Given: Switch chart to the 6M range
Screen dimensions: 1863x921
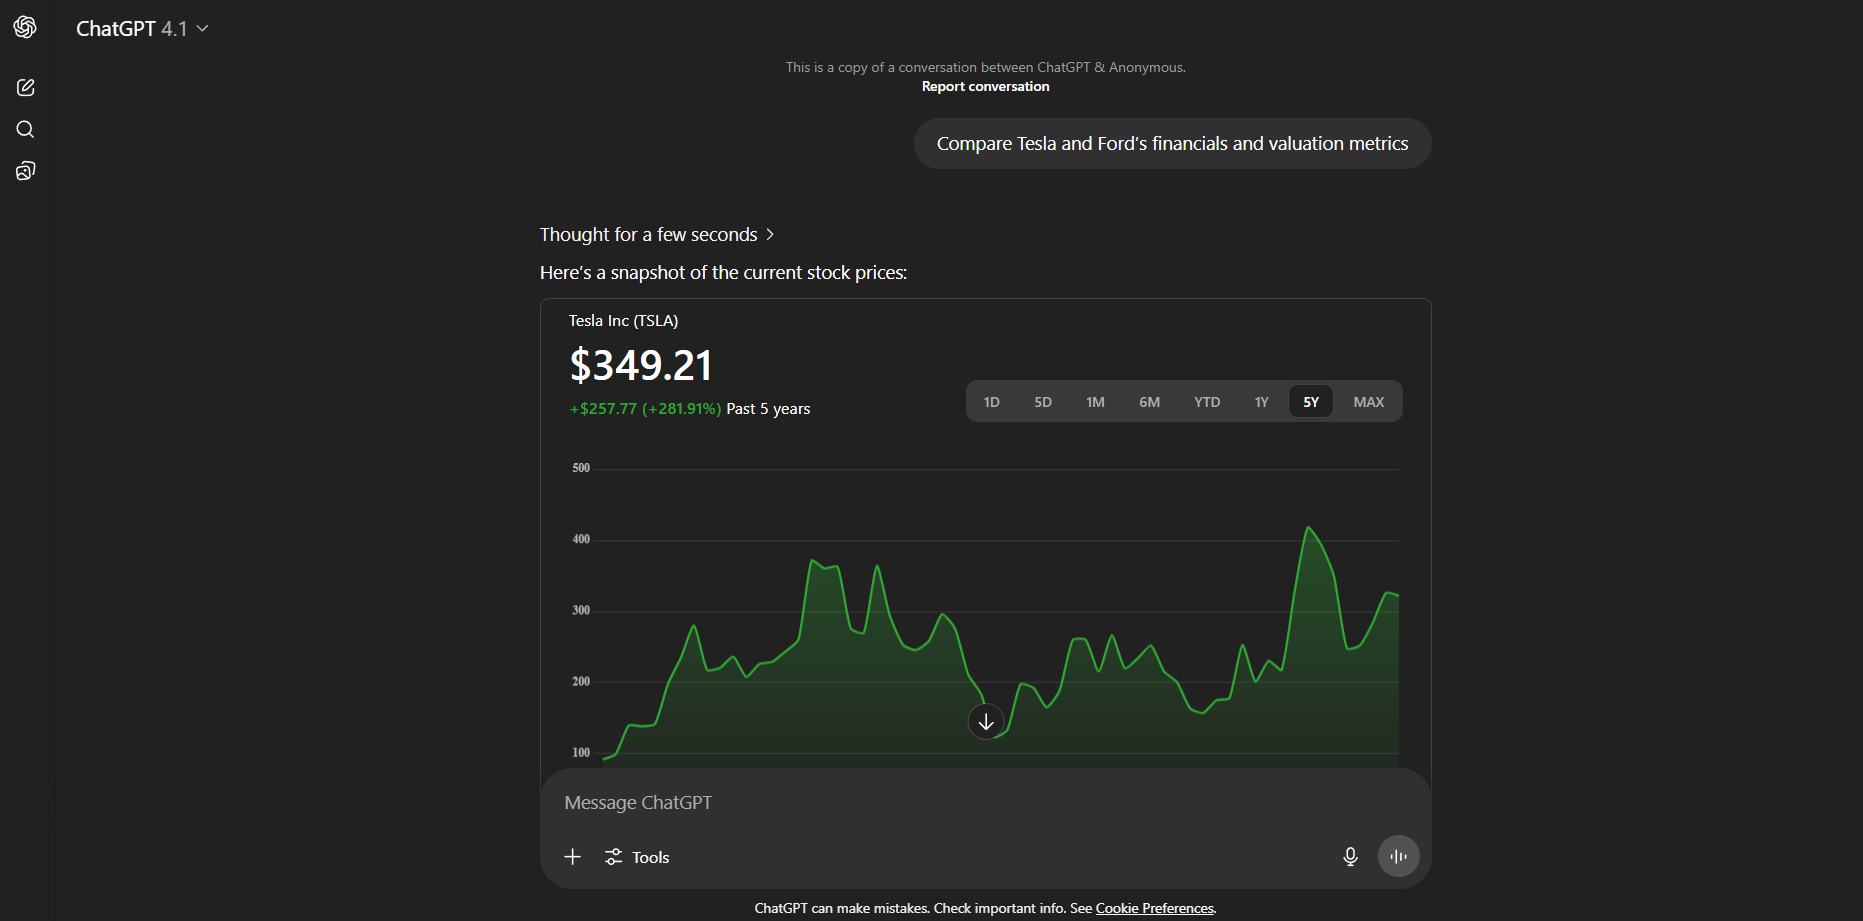Looking at the screenshot, I should tap(1150, 402).
